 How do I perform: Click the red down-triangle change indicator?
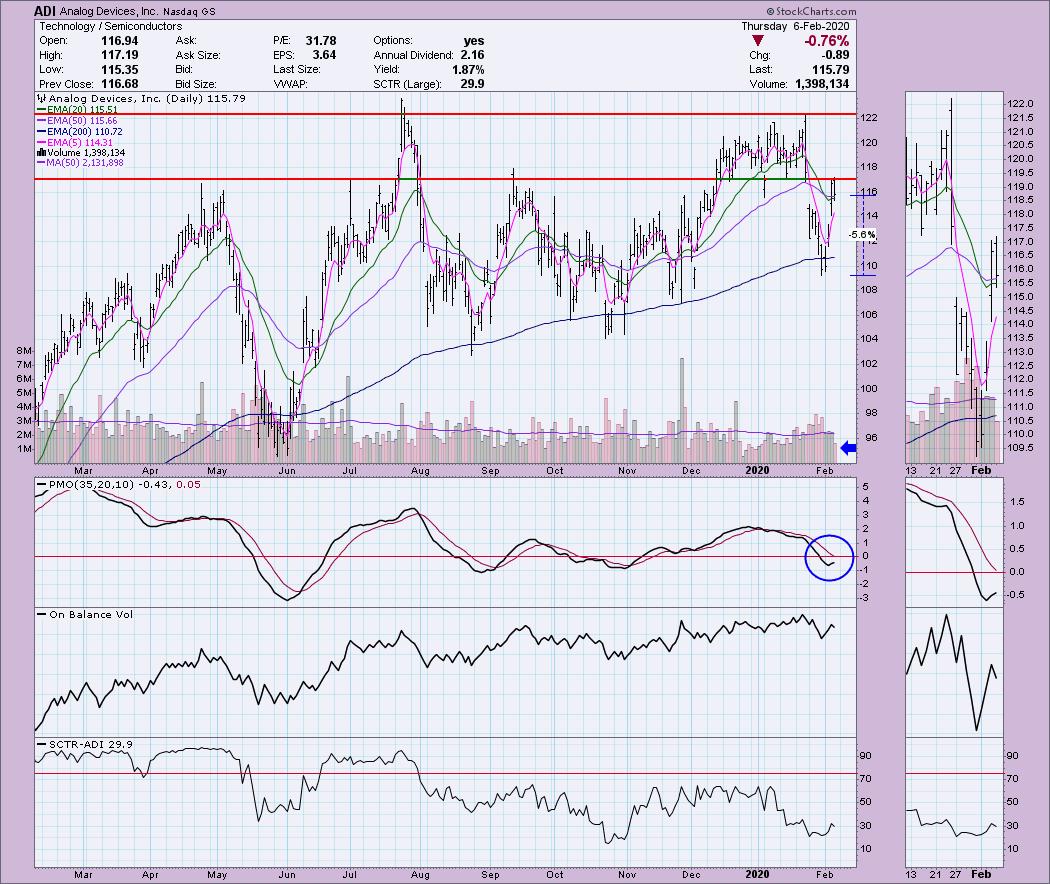(x=757, y=41)
